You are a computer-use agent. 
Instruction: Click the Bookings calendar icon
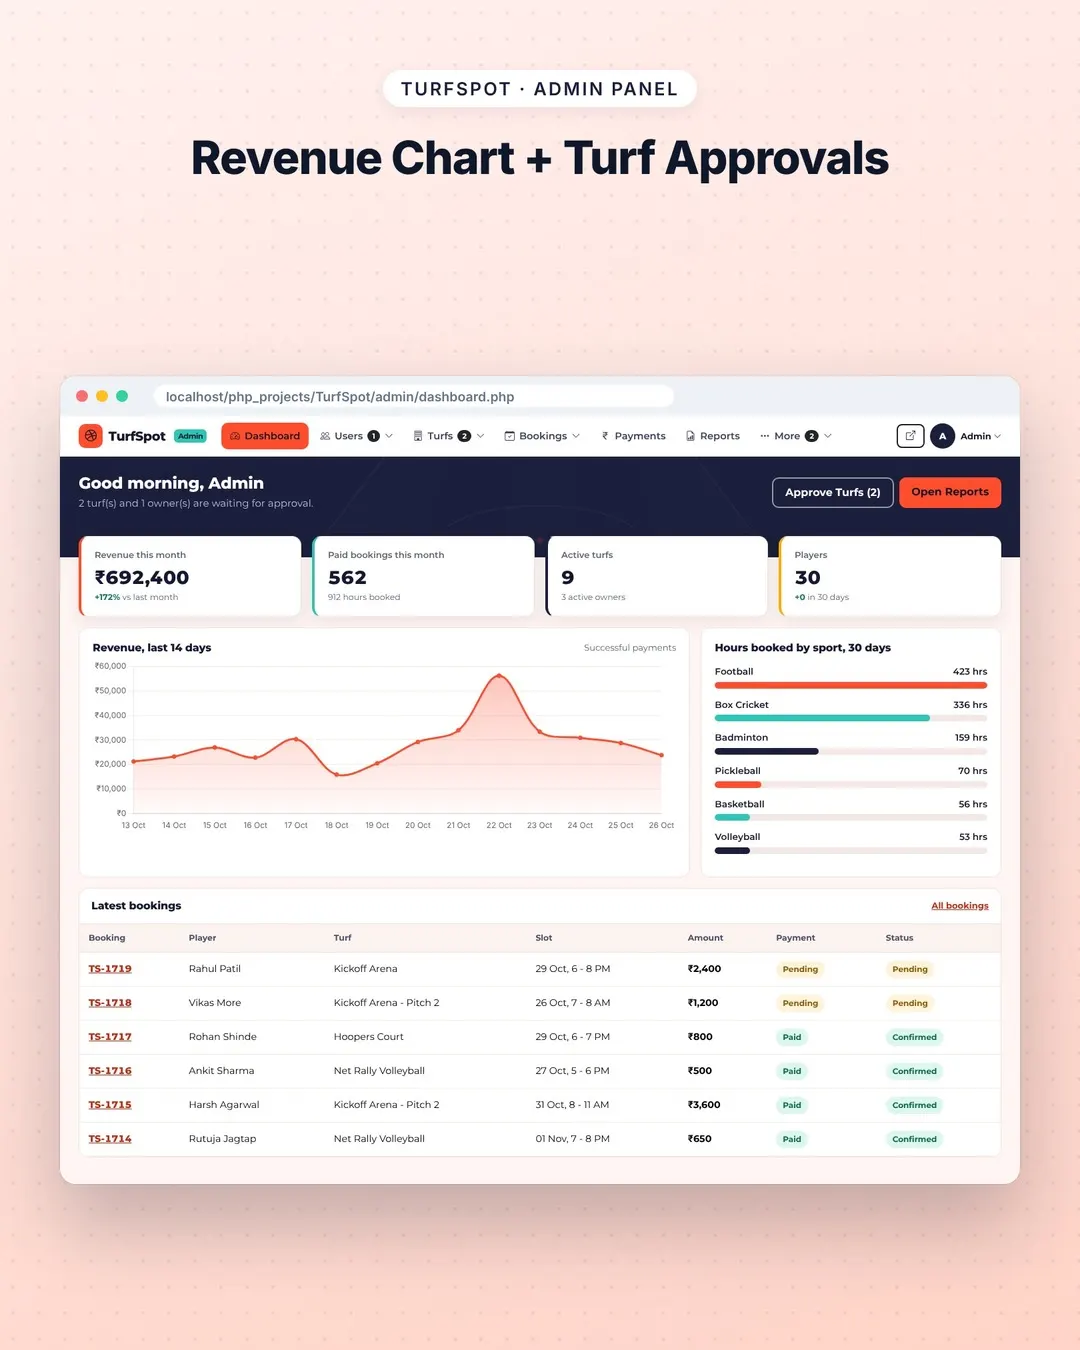(x=510, y=436)
